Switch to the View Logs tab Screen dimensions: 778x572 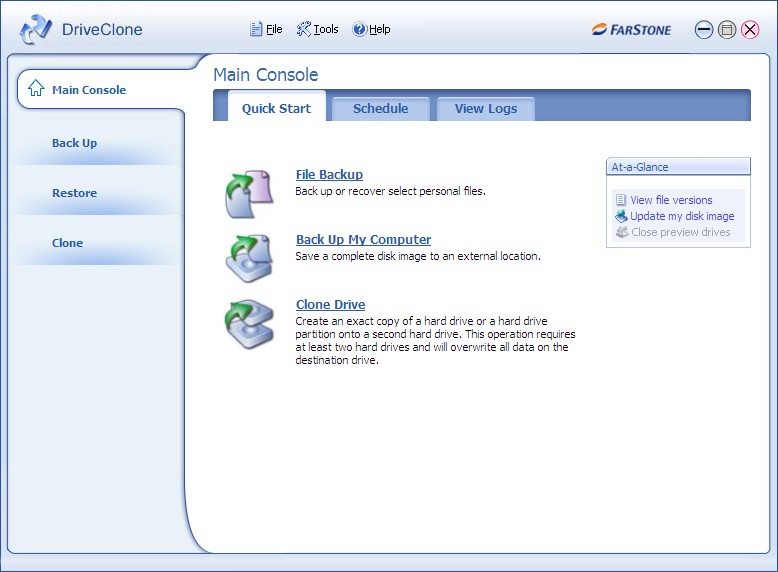[485, 108]
